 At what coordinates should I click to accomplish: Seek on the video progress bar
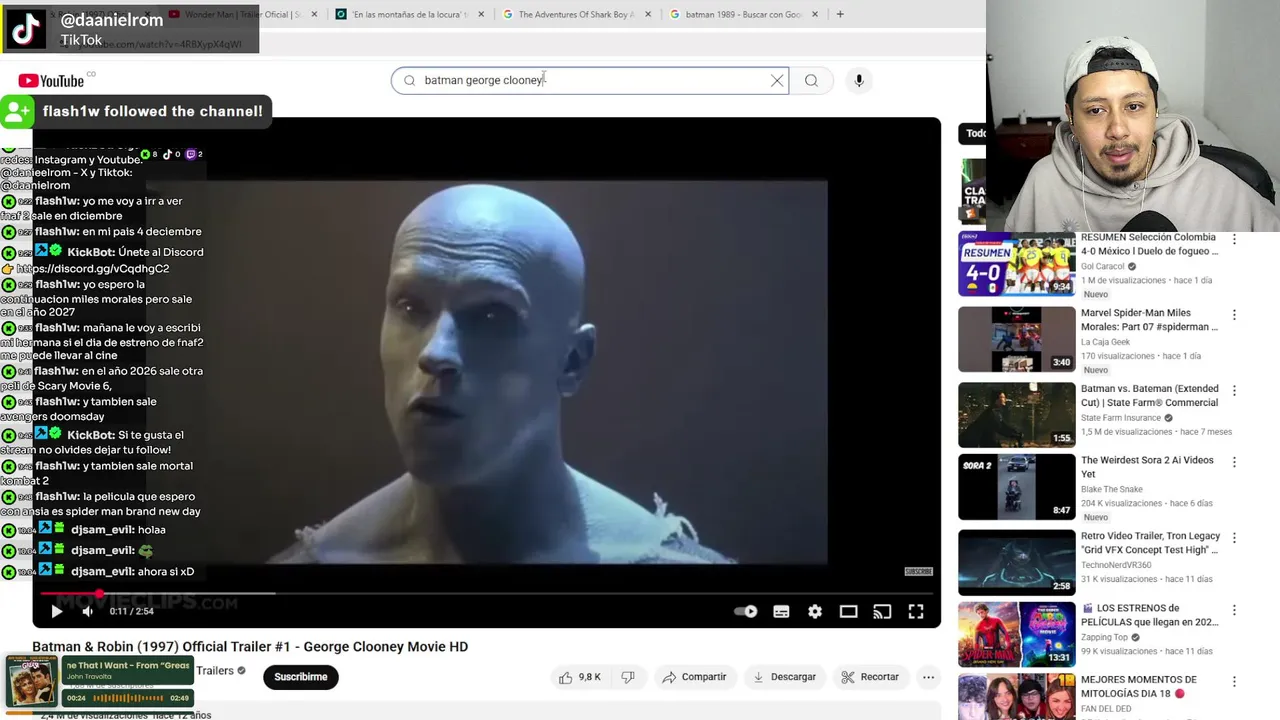pos(487,593)
